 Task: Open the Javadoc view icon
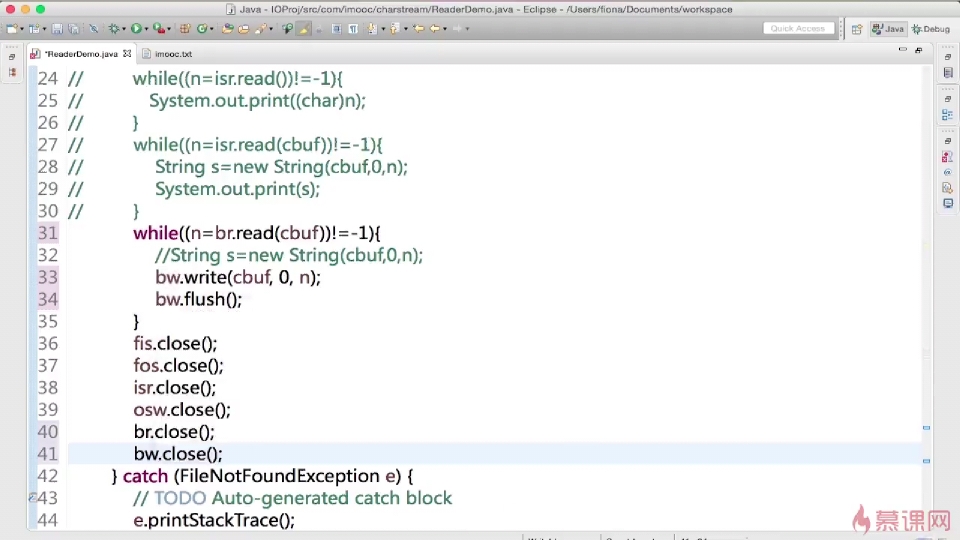tap(948, 173)
